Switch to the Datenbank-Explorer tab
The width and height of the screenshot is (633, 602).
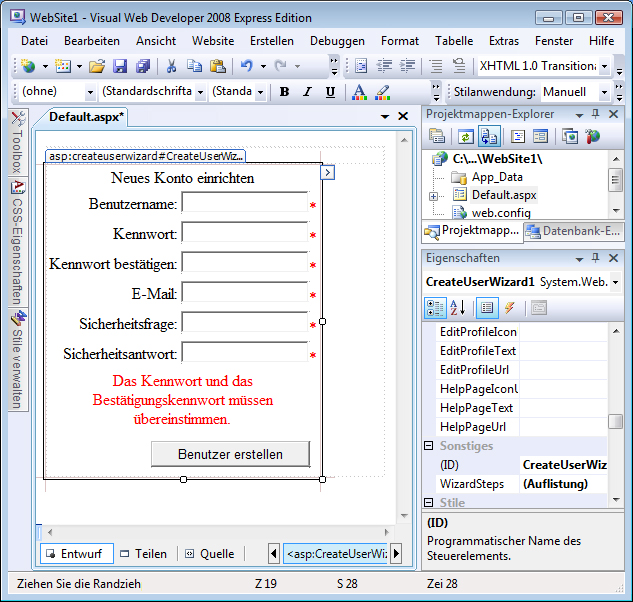click(573, 231)
